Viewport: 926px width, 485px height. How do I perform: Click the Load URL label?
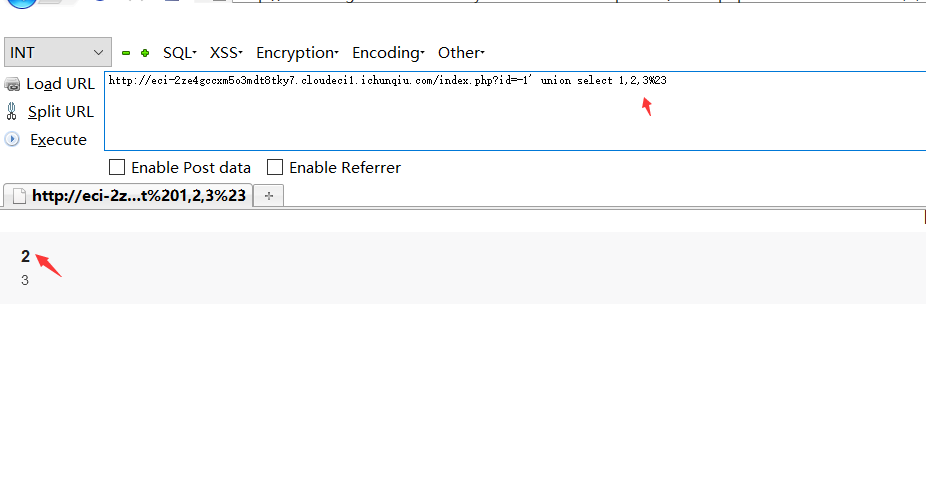click(60, 84)
